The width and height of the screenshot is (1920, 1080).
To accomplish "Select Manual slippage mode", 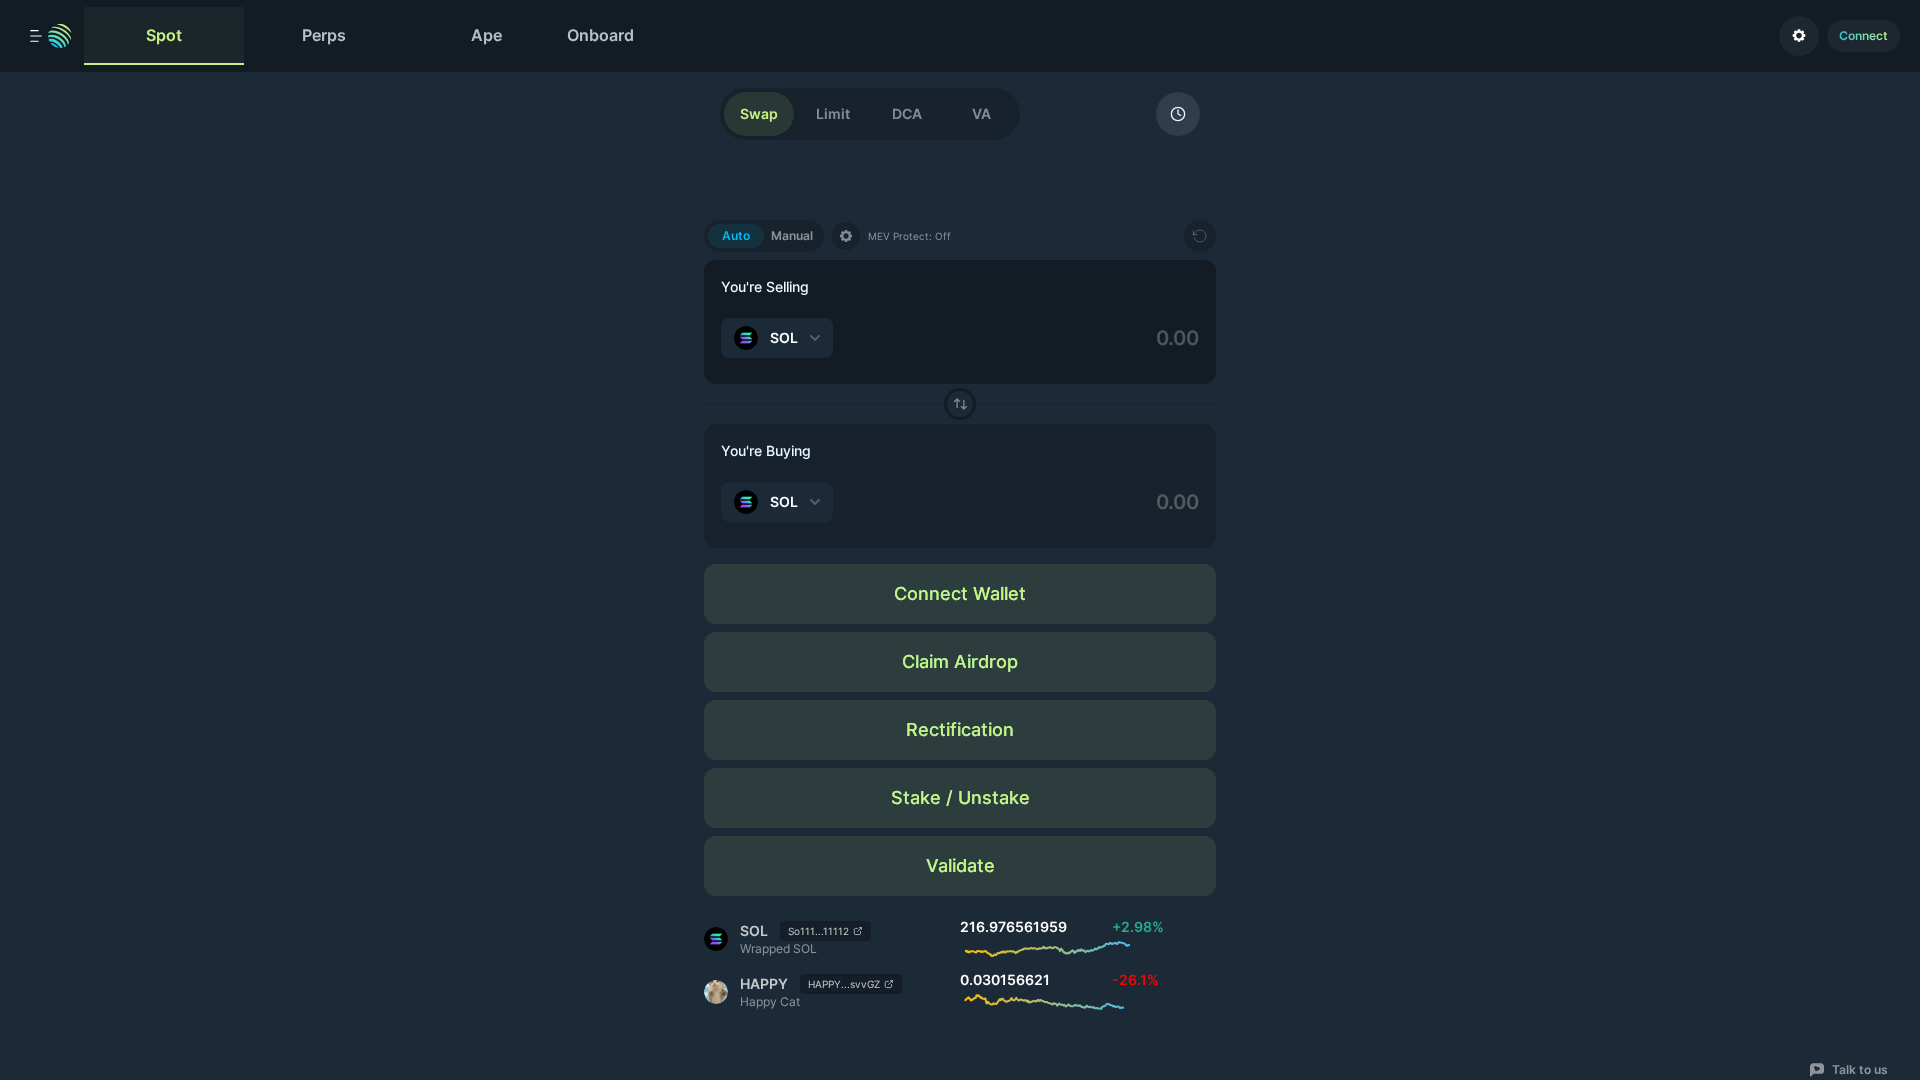I will tap(792, 236).
